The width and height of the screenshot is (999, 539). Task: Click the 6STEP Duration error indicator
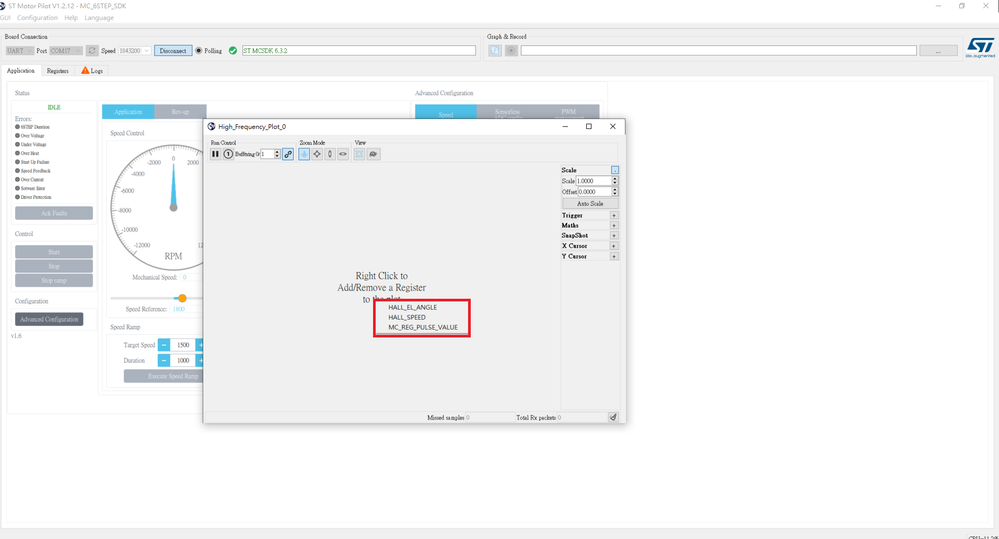17,127
